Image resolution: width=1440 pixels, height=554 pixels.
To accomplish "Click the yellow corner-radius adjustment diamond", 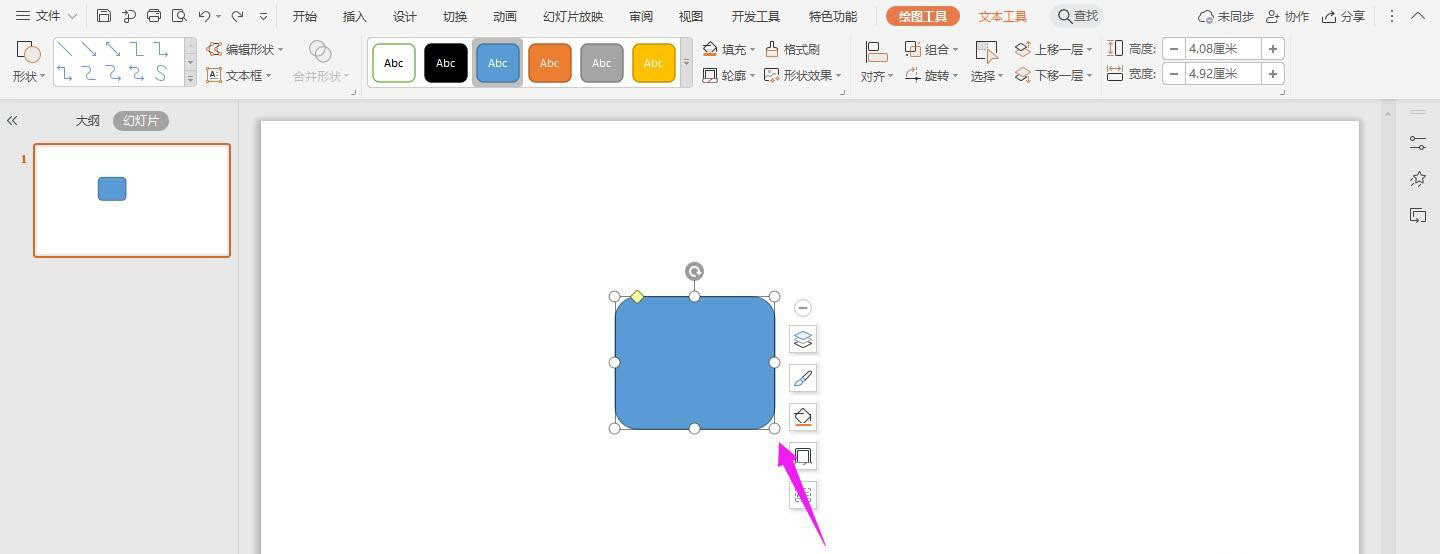I will tap(637, 296).
